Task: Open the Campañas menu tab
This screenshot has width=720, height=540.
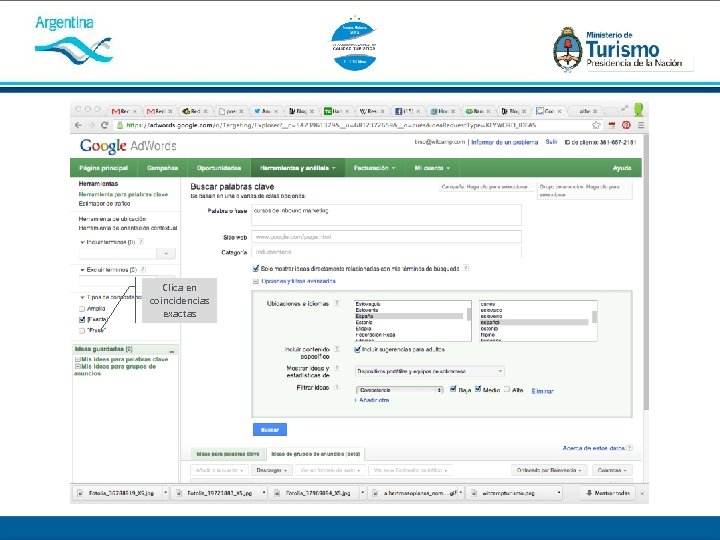Action: (162, 168)
